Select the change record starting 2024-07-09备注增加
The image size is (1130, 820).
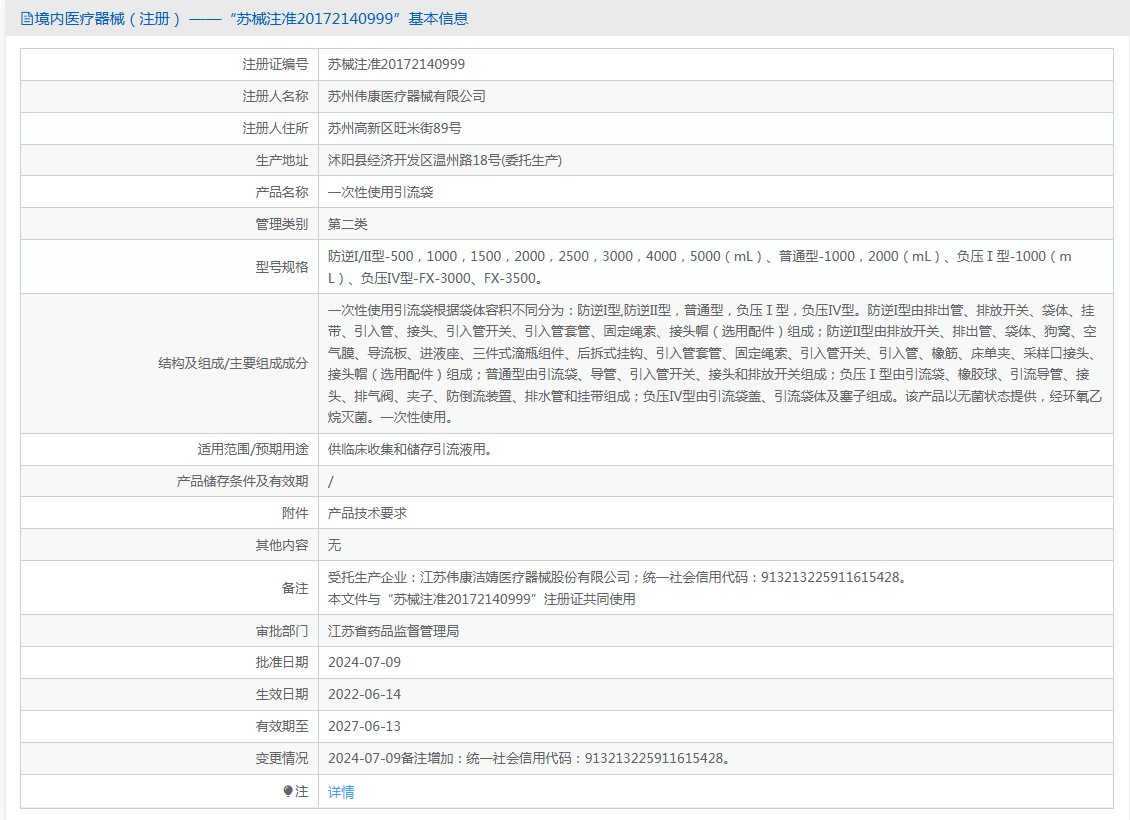(531, 758)
